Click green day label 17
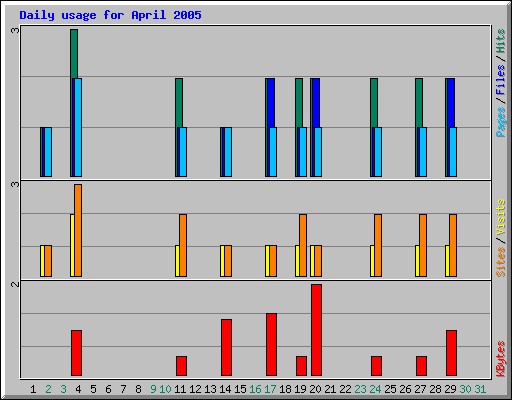This screenshot has height=400, width=512. pyautogui.click(x=270, y=389)
